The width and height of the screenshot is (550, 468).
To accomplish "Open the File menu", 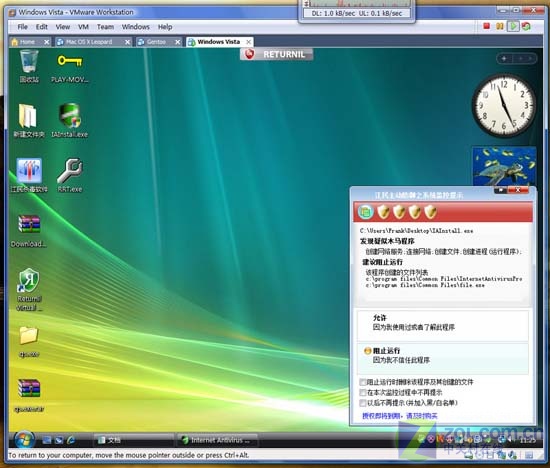I will click(x=22, y=27).
